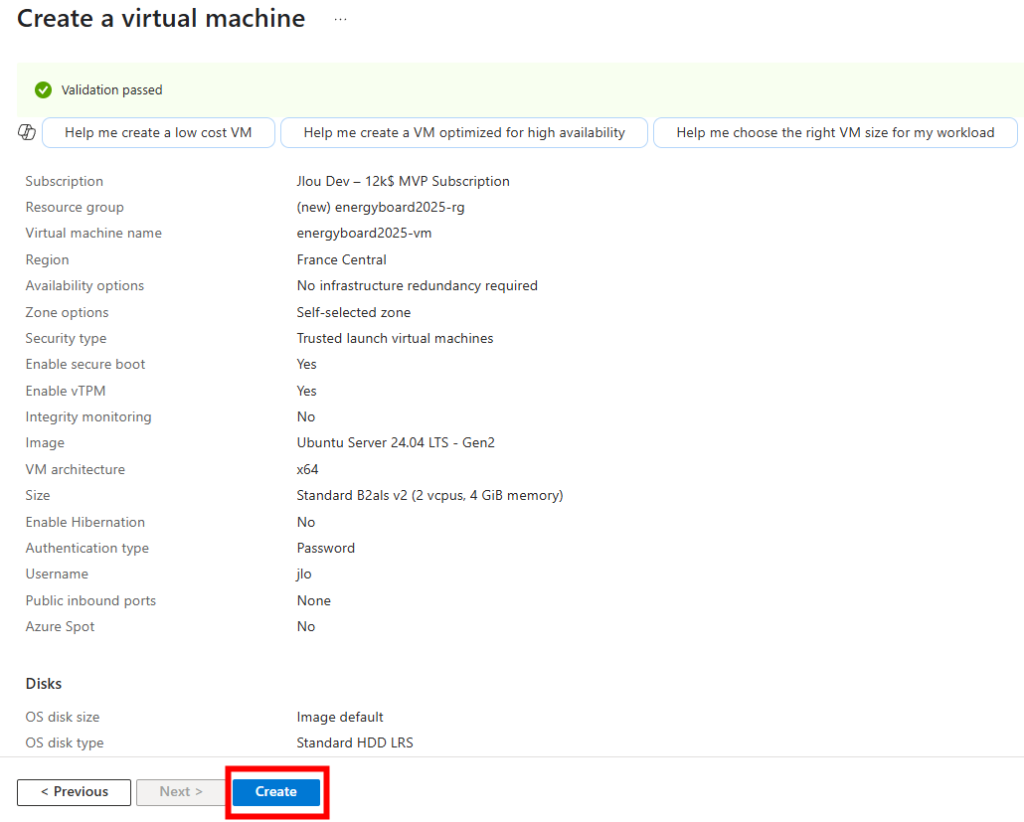Click Trusted launch virtual machines value
Viewport: 1024px width, 822px height.
pos(395,338)
